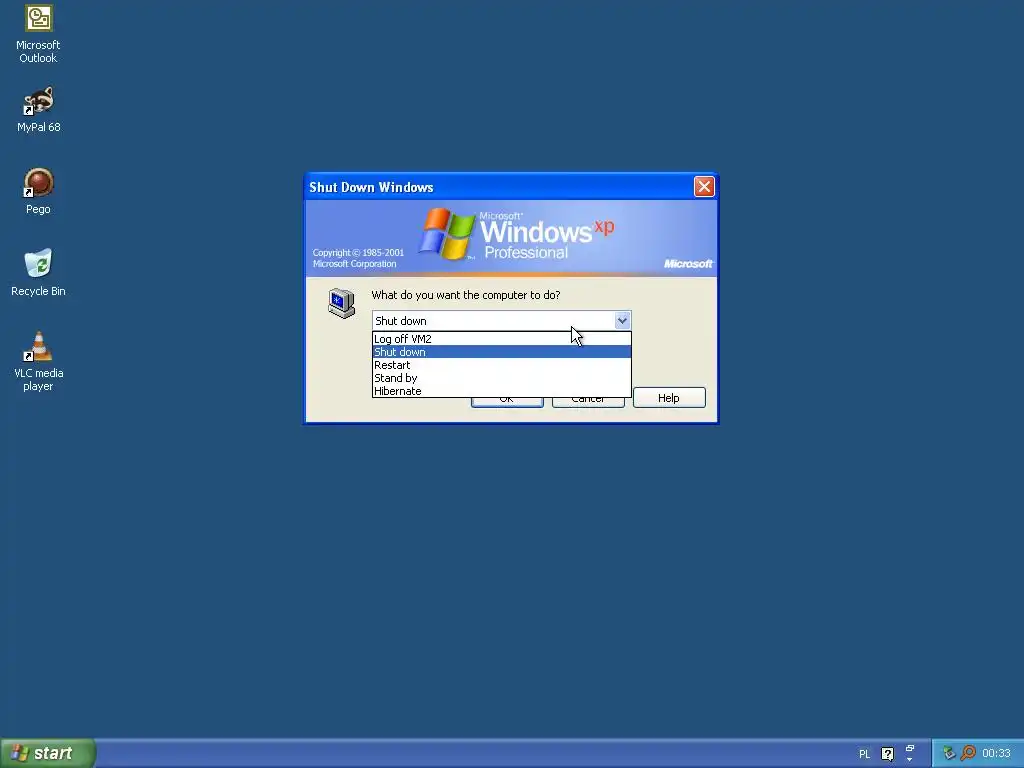Select the Recycle Bin icon

click(38, 273)
